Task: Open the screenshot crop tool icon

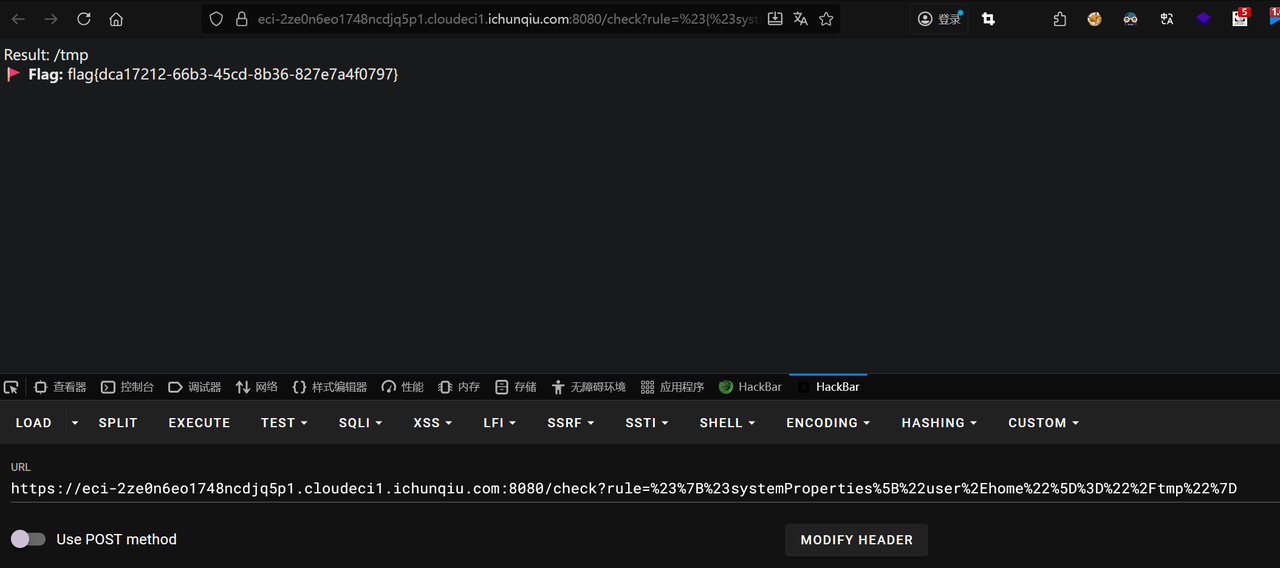Action: [988, 19]
